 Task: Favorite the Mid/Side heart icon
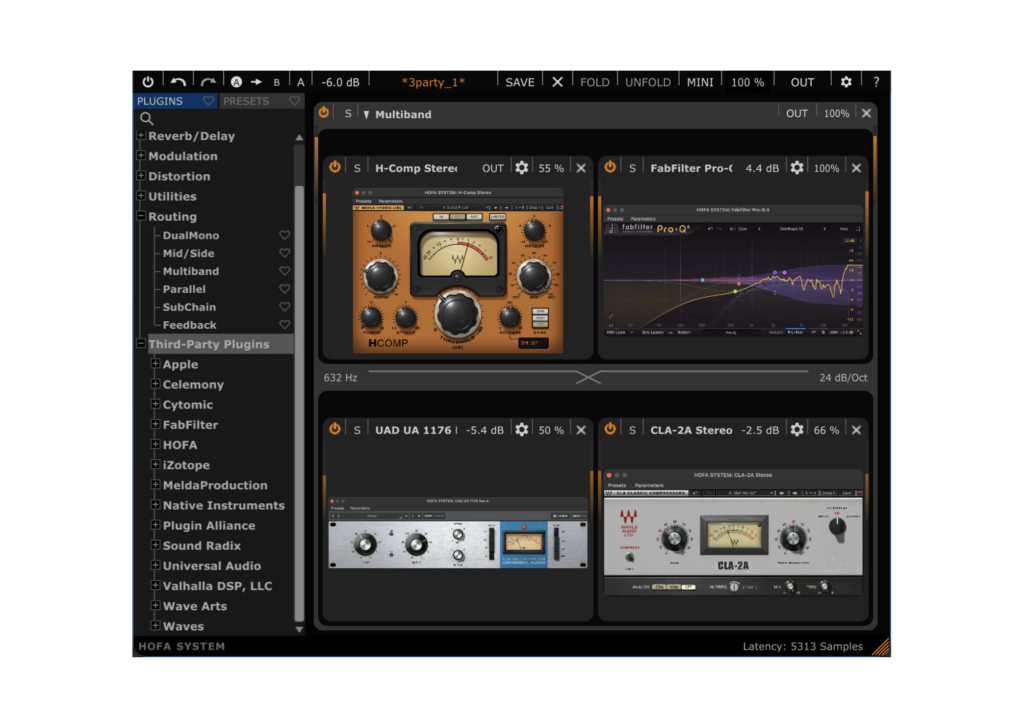pos(285,253)
